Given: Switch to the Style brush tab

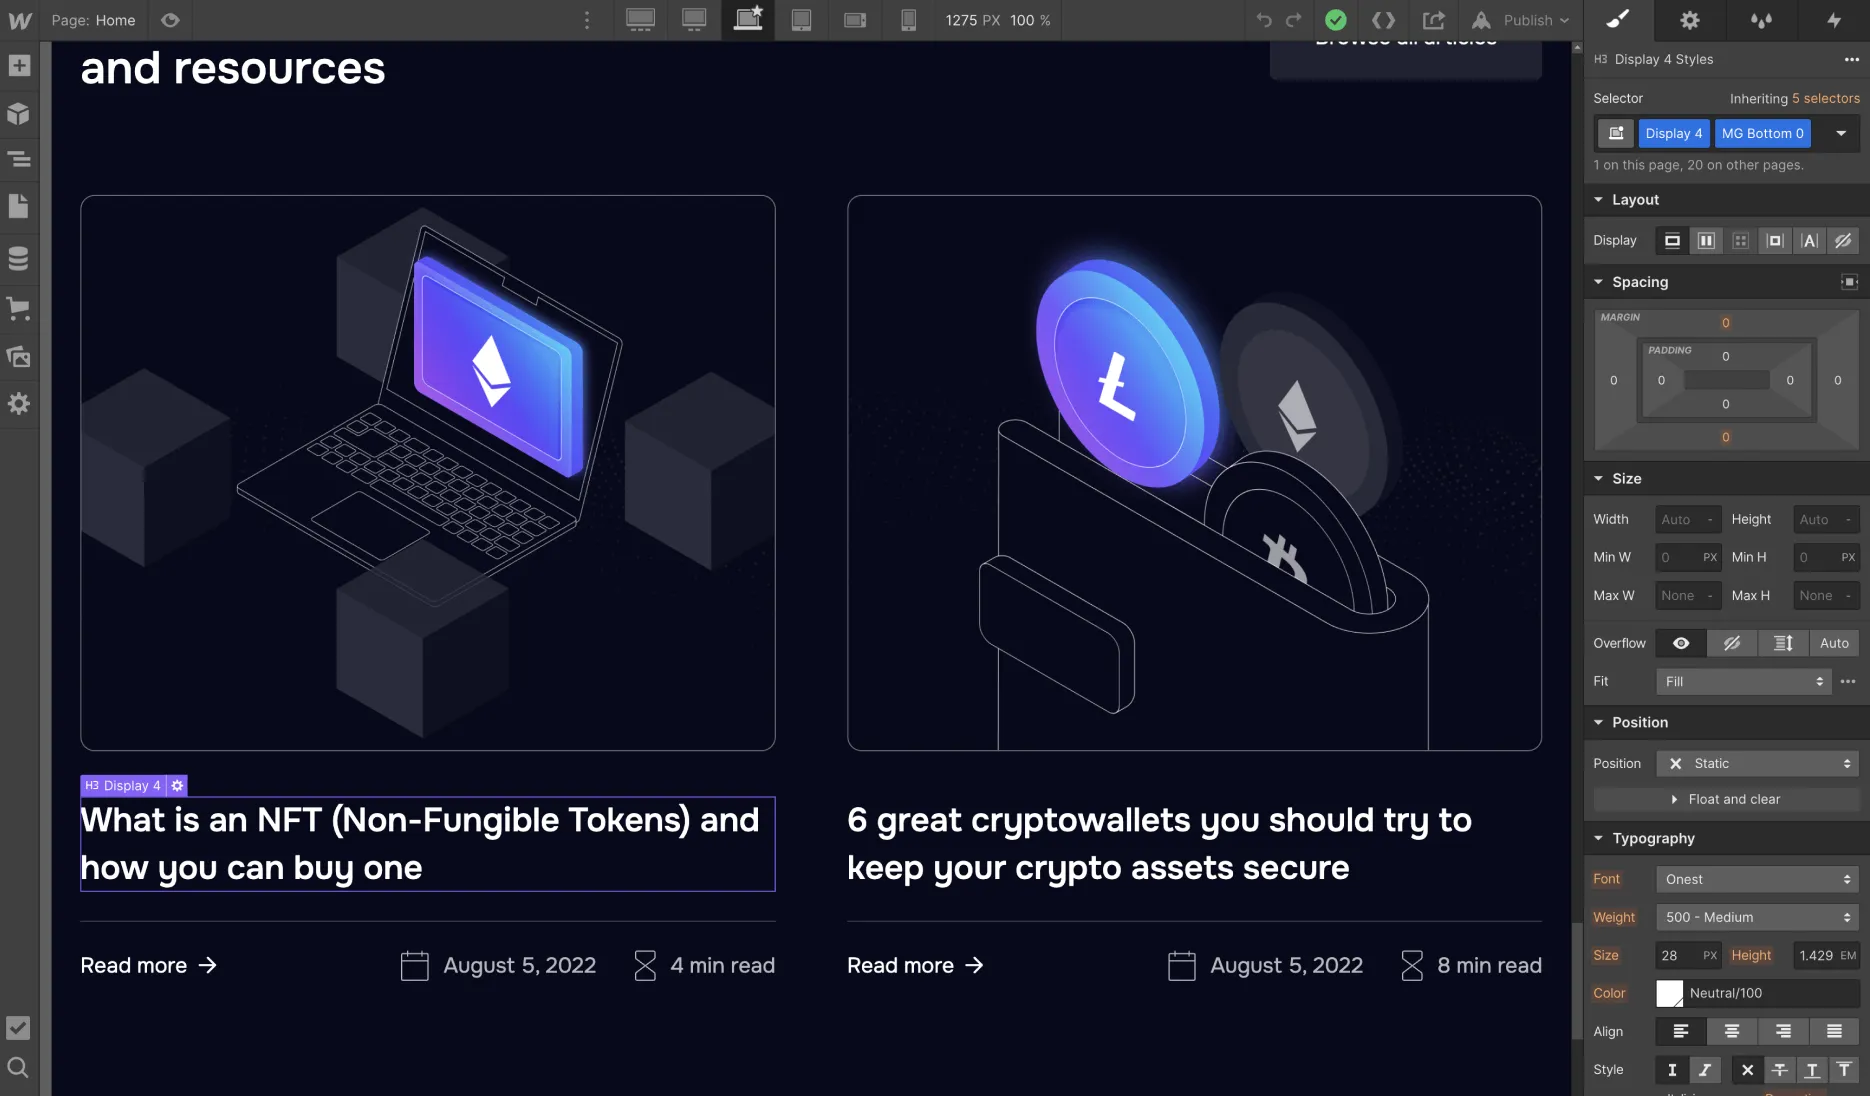Looking at the screenshot, I should point(1618,20).
